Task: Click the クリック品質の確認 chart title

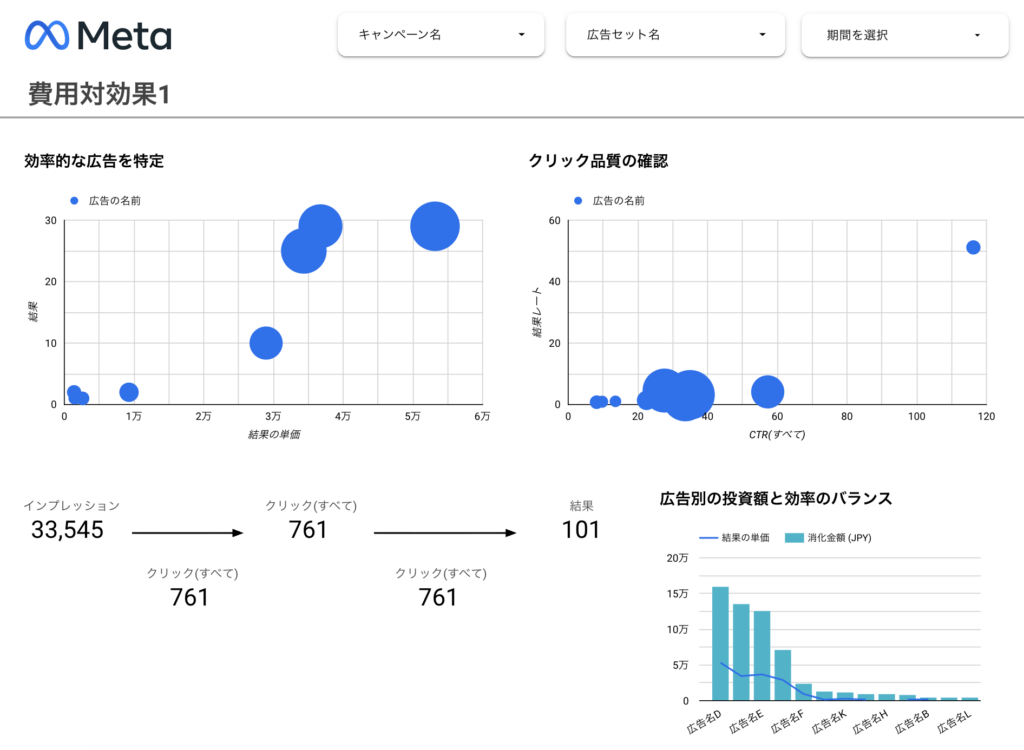Action: point(598,160)
